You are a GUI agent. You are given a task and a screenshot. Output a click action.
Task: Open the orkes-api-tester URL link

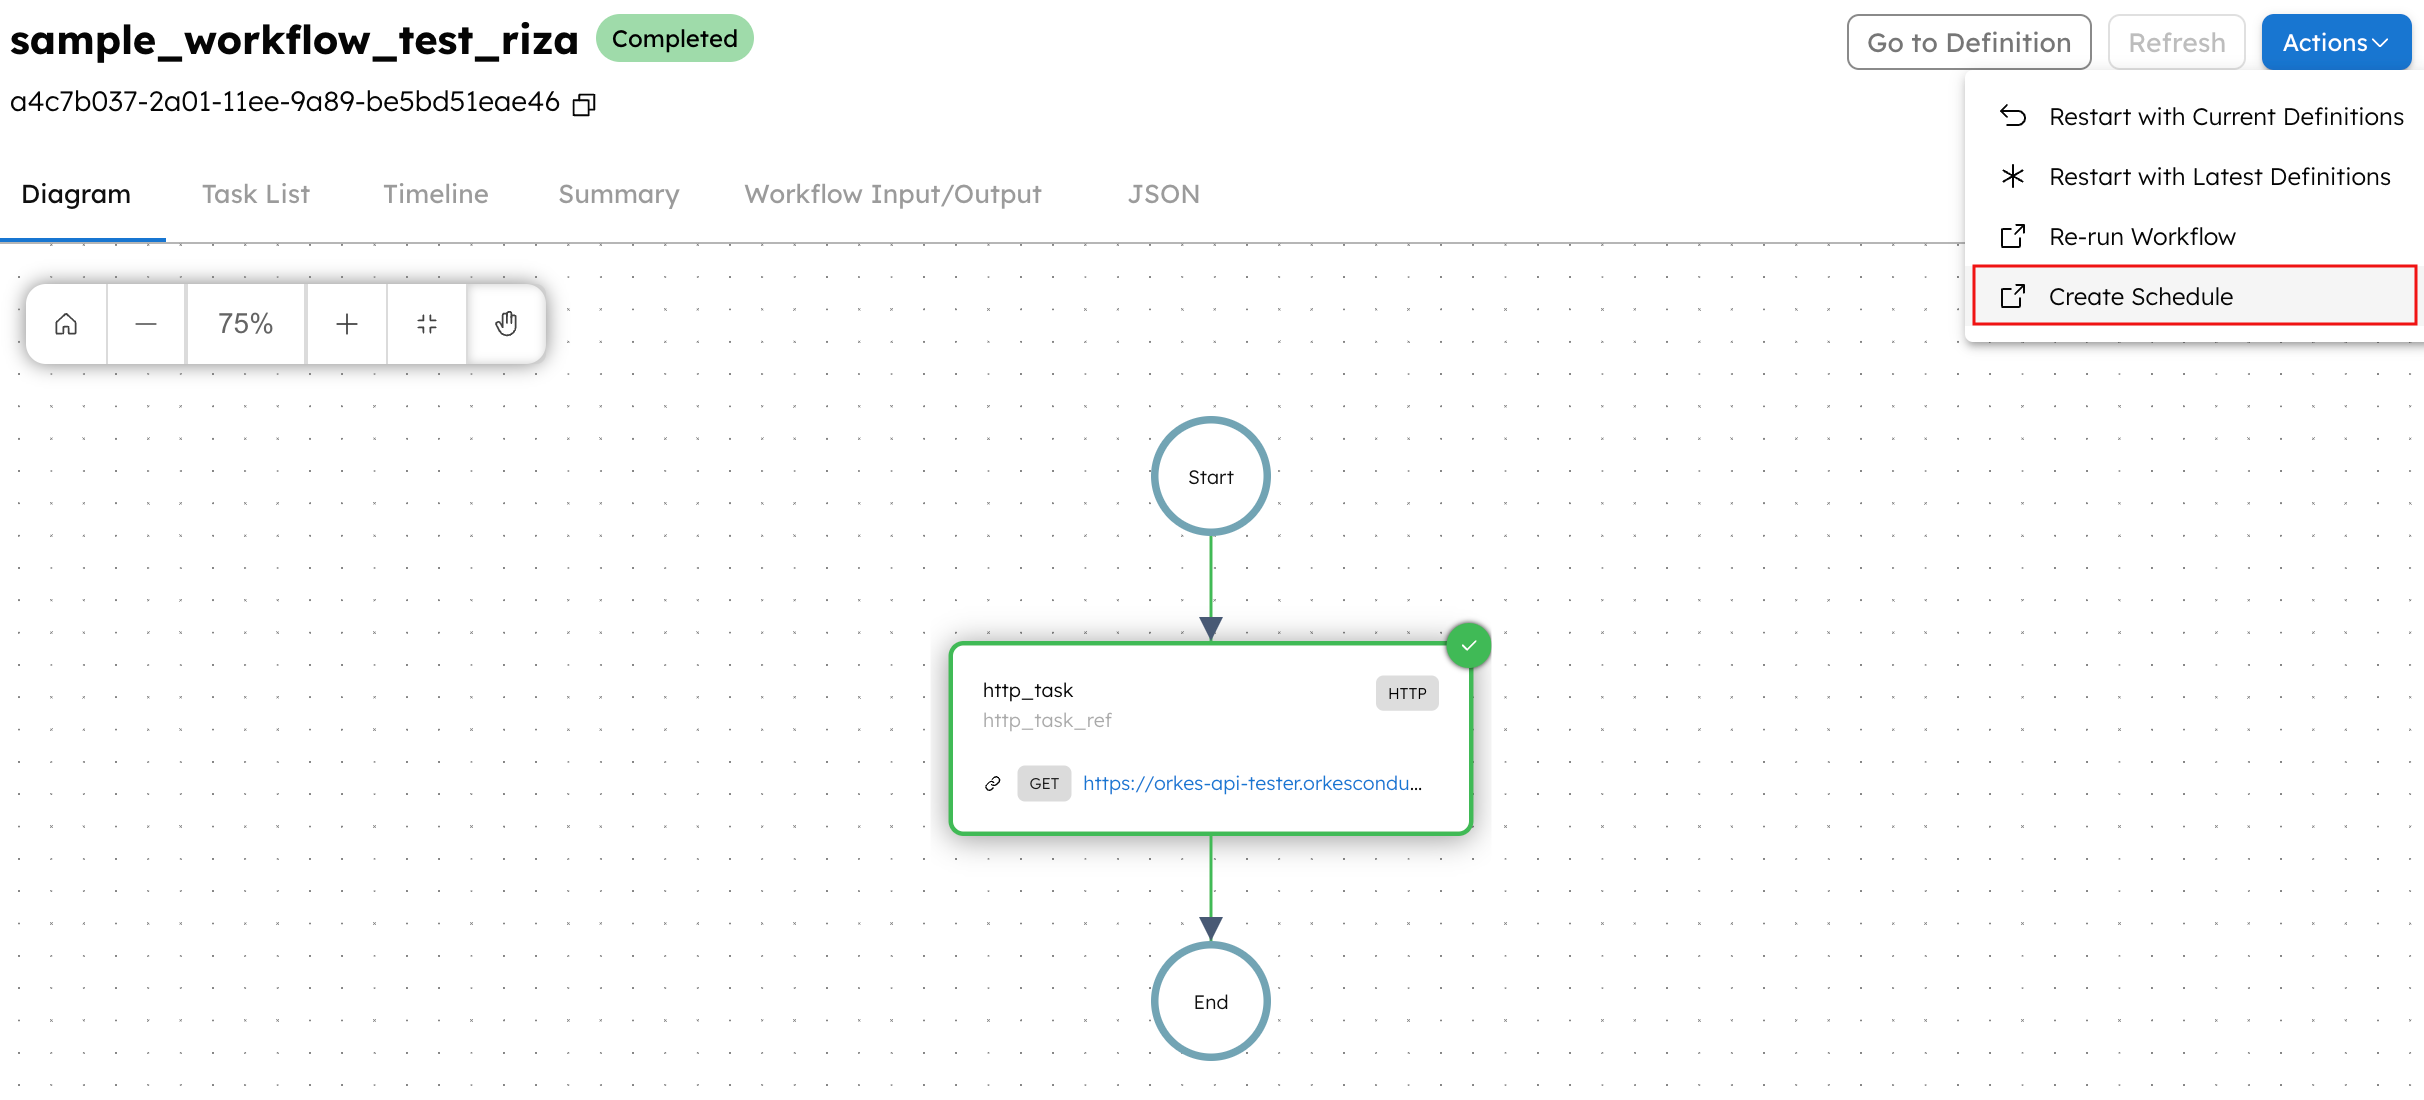(x=1252, y=783)
